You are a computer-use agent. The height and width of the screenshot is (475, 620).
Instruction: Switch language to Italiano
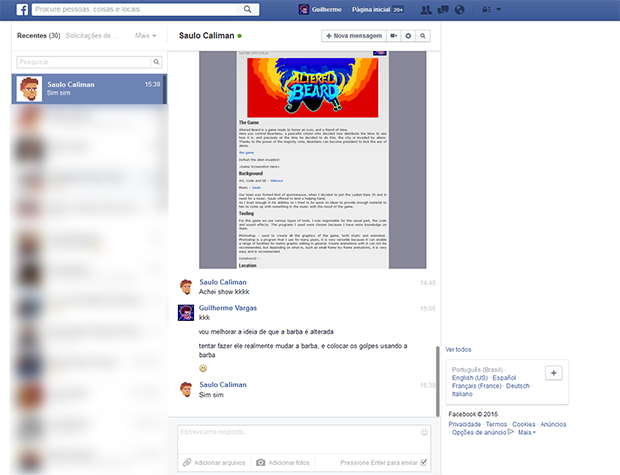coord(462,394)
